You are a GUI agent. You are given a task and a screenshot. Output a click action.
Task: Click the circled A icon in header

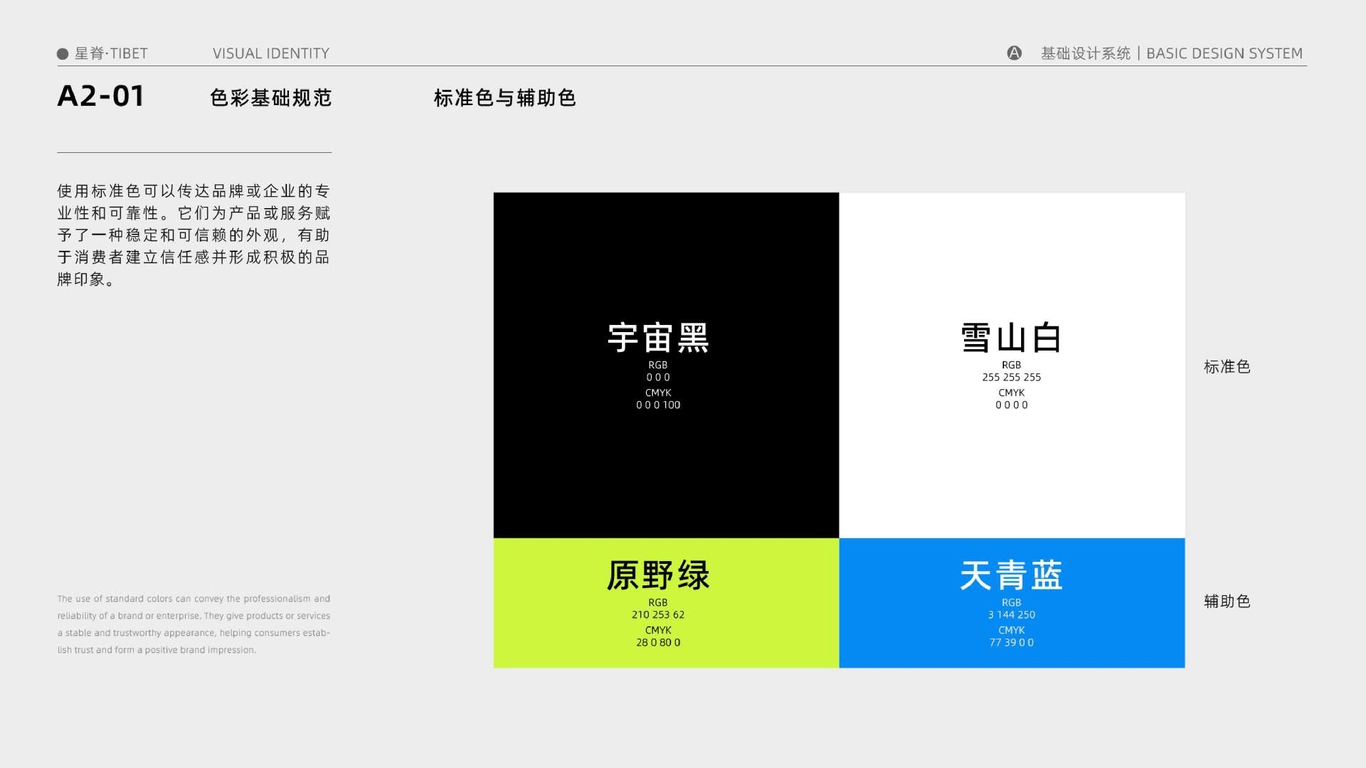[1014, 53]
